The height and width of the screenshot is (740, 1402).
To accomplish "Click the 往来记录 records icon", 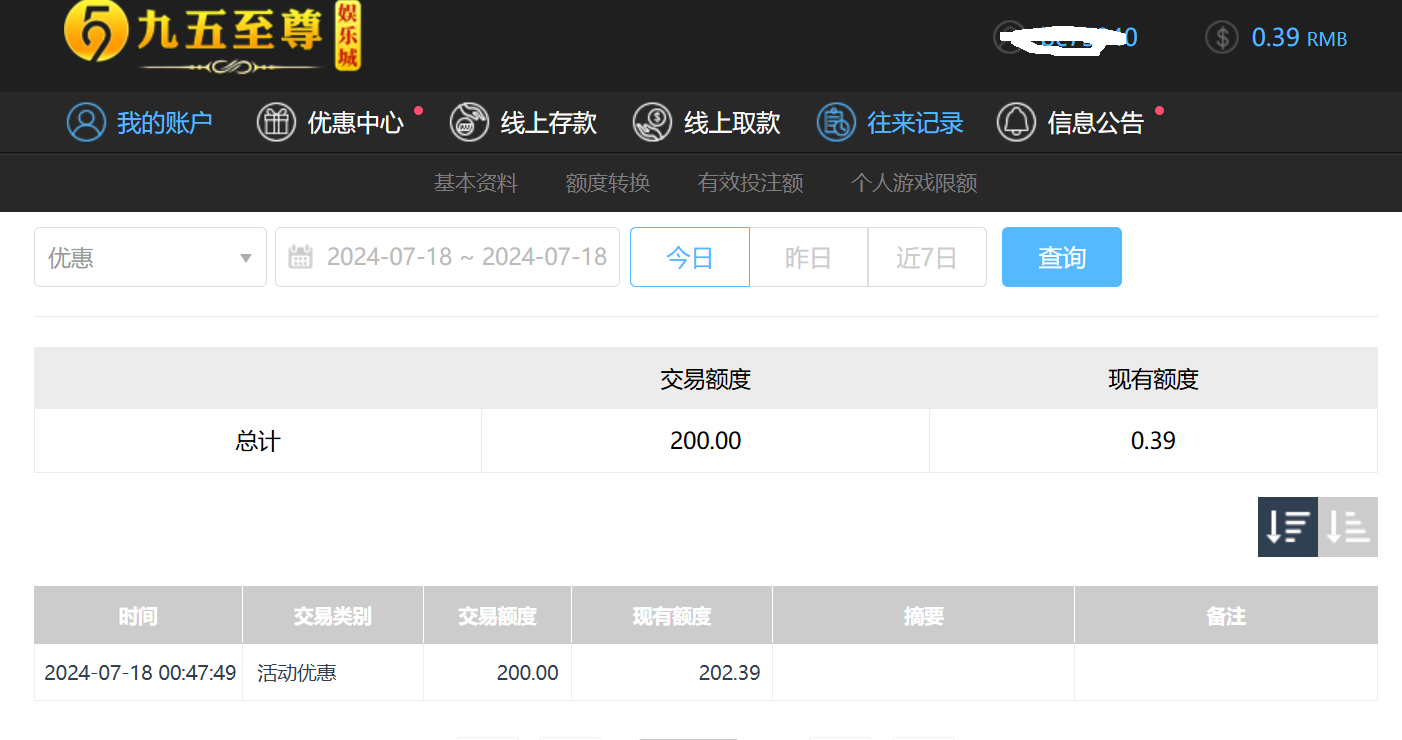I will 836,122.
